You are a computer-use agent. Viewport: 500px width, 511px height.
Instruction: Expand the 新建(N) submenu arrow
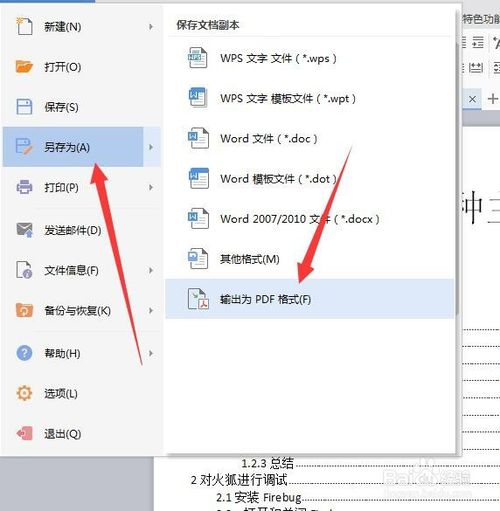click(151, 26)
